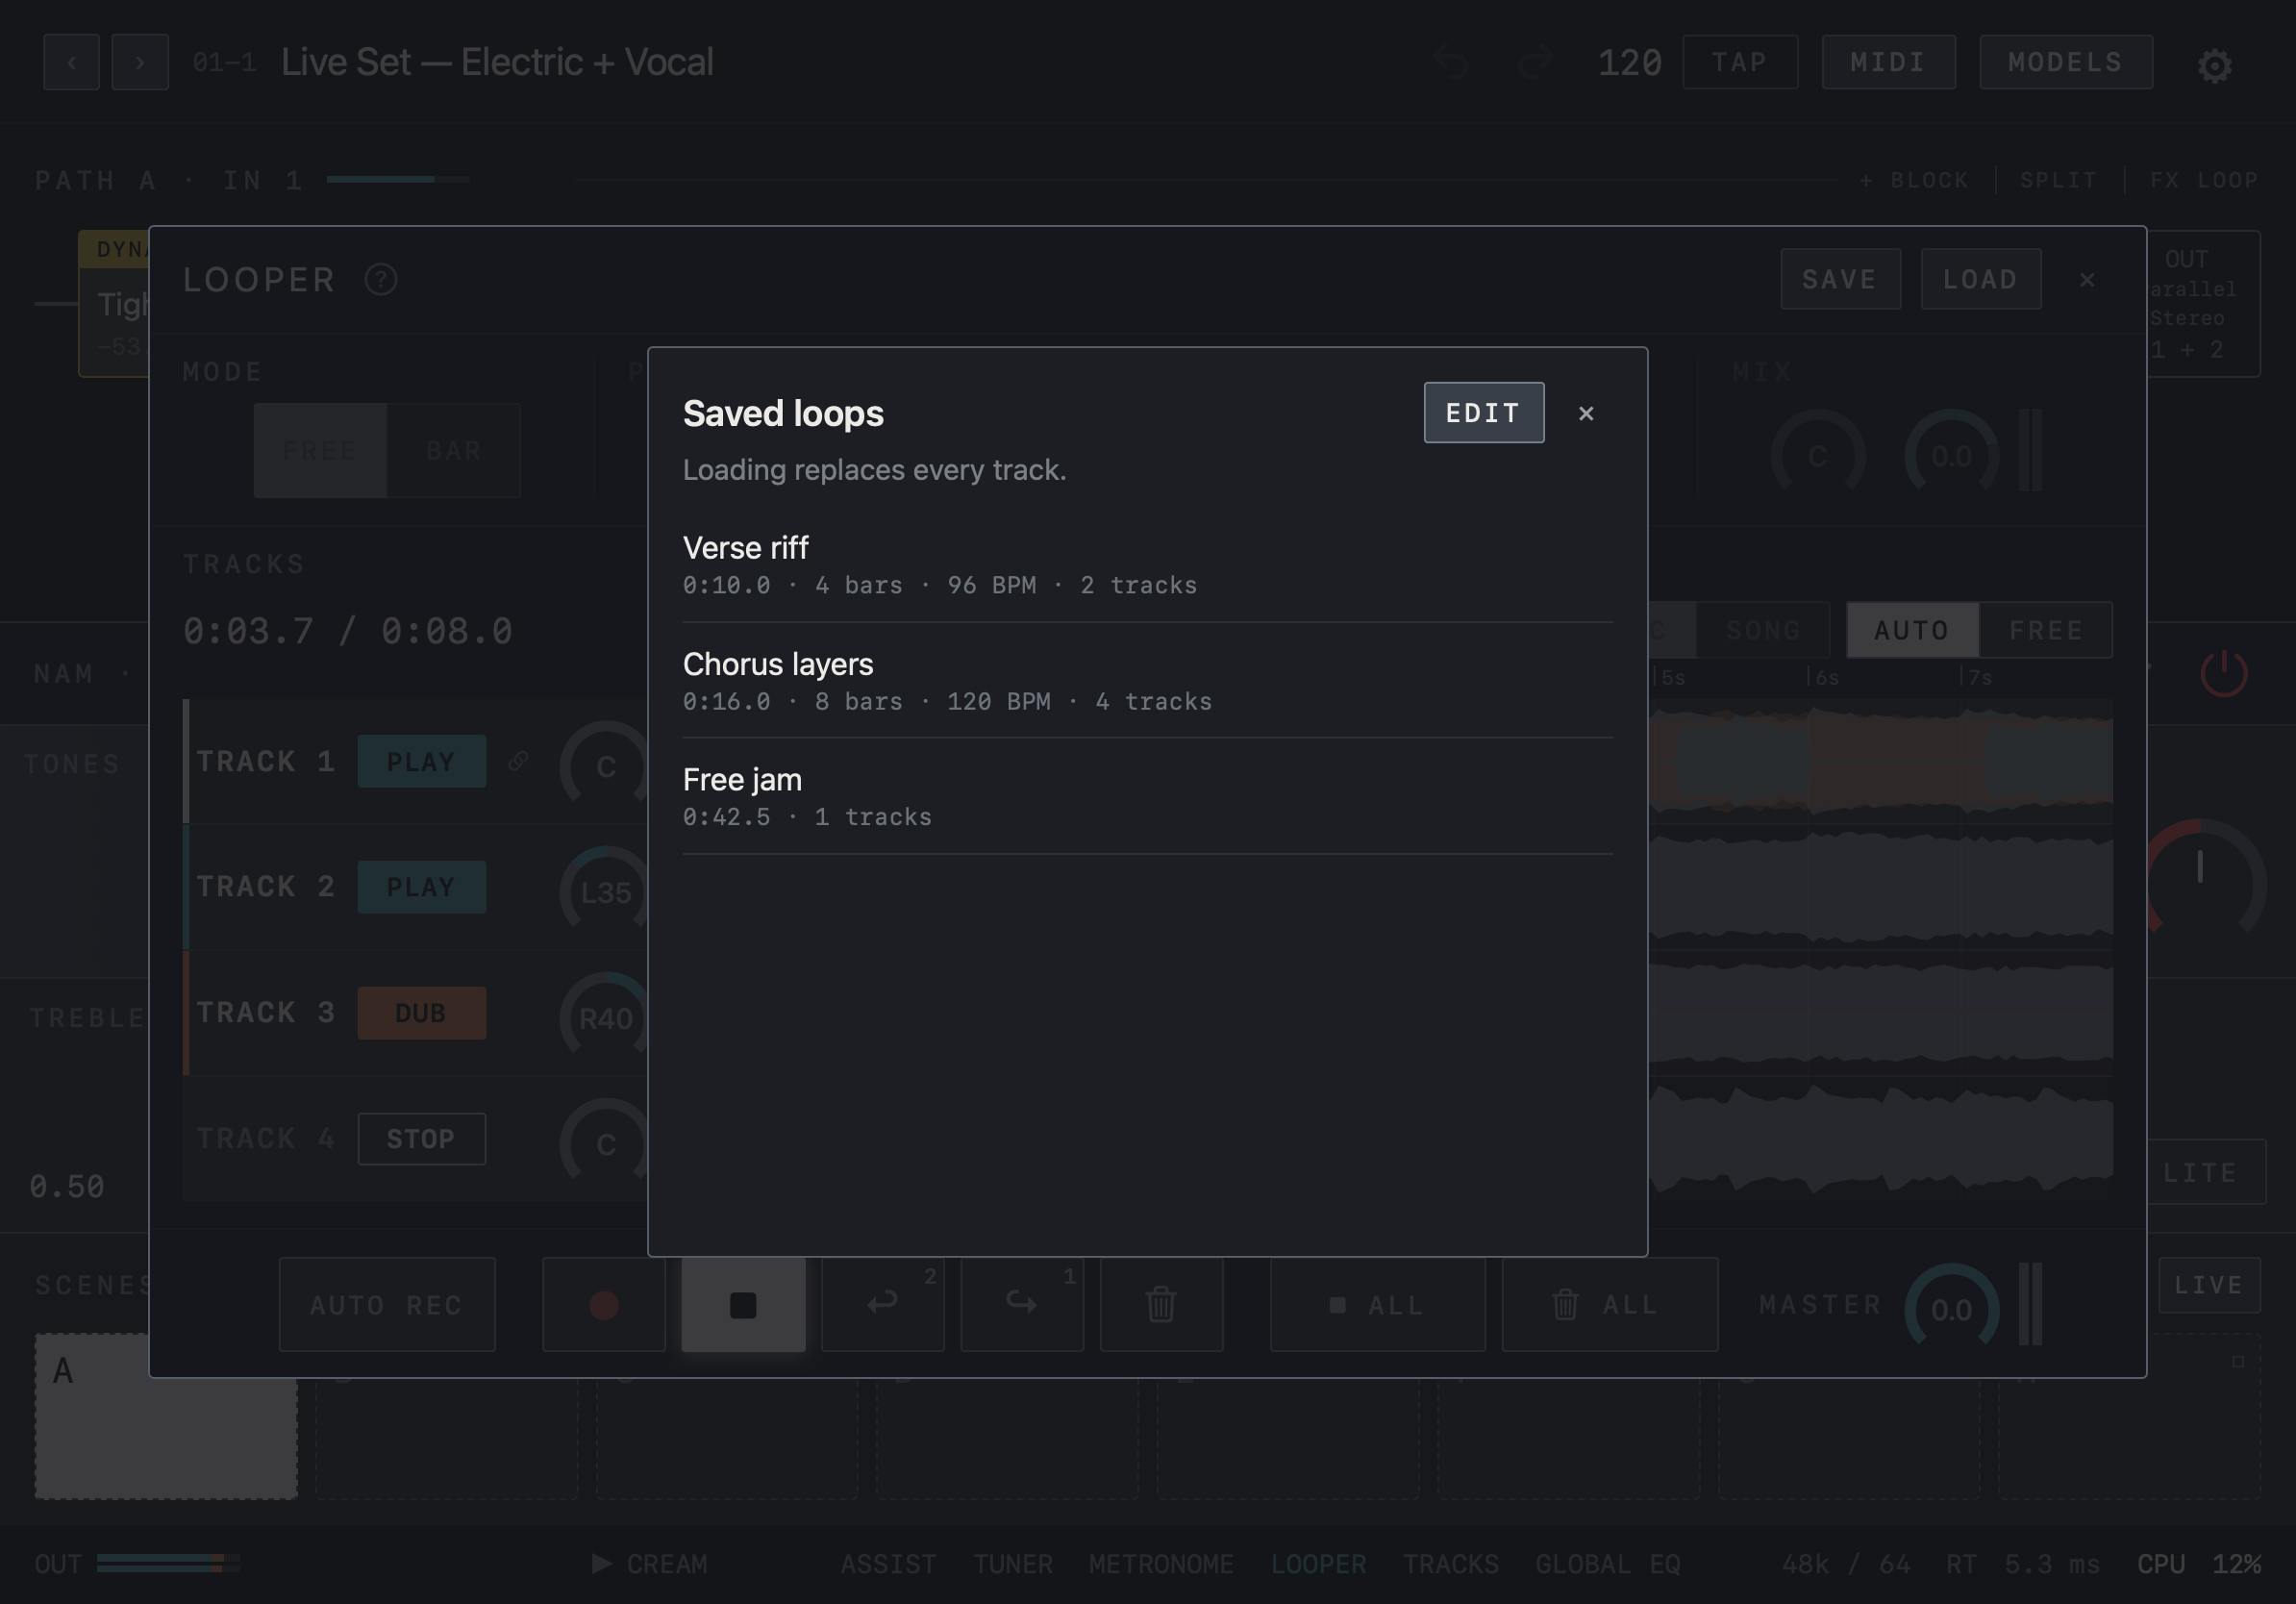Click the undo arrow in top bar

1451,62
